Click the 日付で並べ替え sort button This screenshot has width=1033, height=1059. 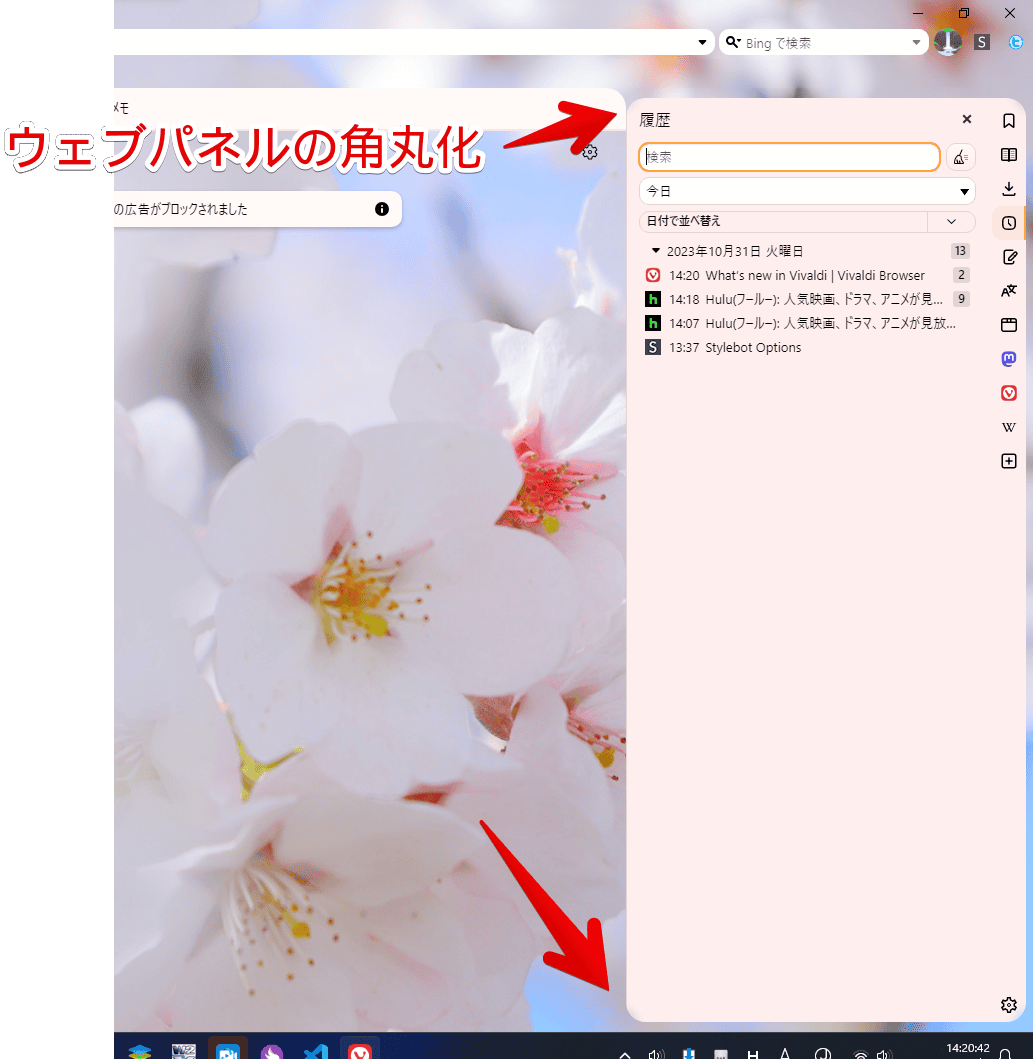(783, 221)
